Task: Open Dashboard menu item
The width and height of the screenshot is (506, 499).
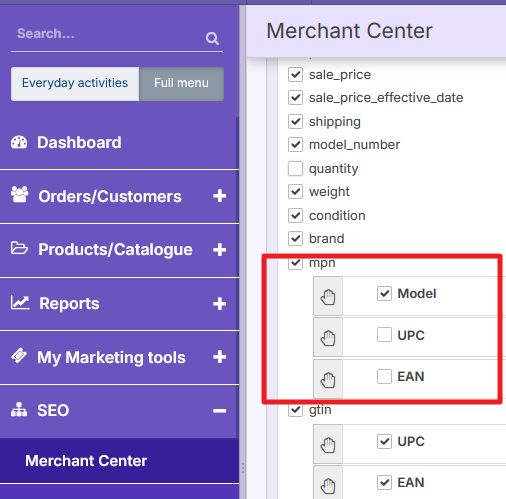Action: [79, 142]
